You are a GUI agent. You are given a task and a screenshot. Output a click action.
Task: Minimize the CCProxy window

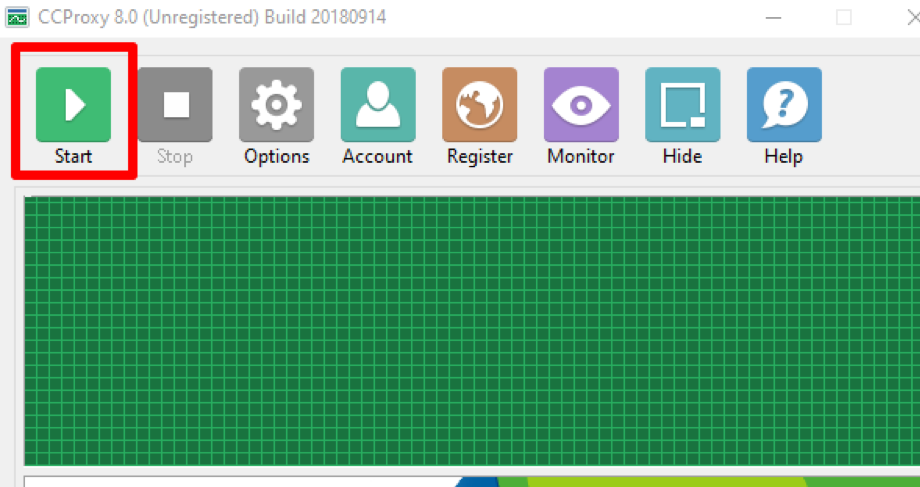(773, 18)
